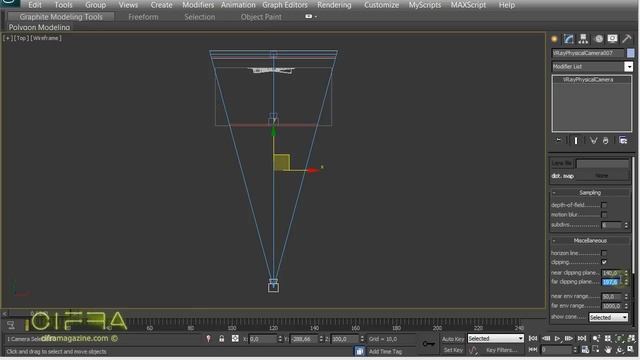Enable depth-of-field checkbox
The width and height of the screenshot is (640, 360).
click(x=604, y=205)
